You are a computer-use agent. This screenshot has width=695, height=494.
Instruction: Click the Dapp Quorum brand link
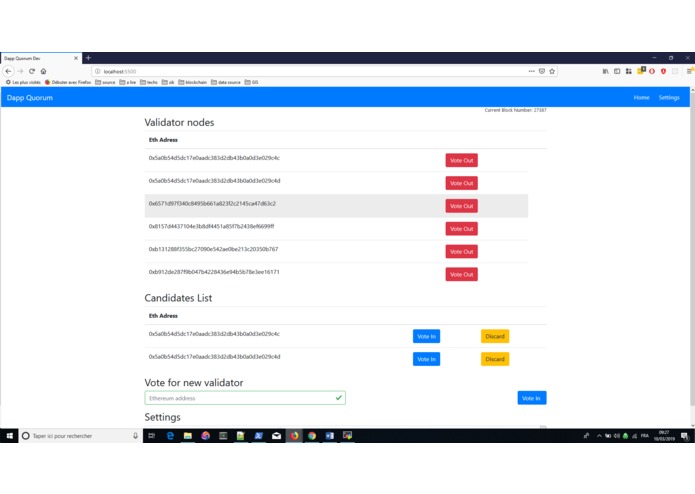(30, 97)
